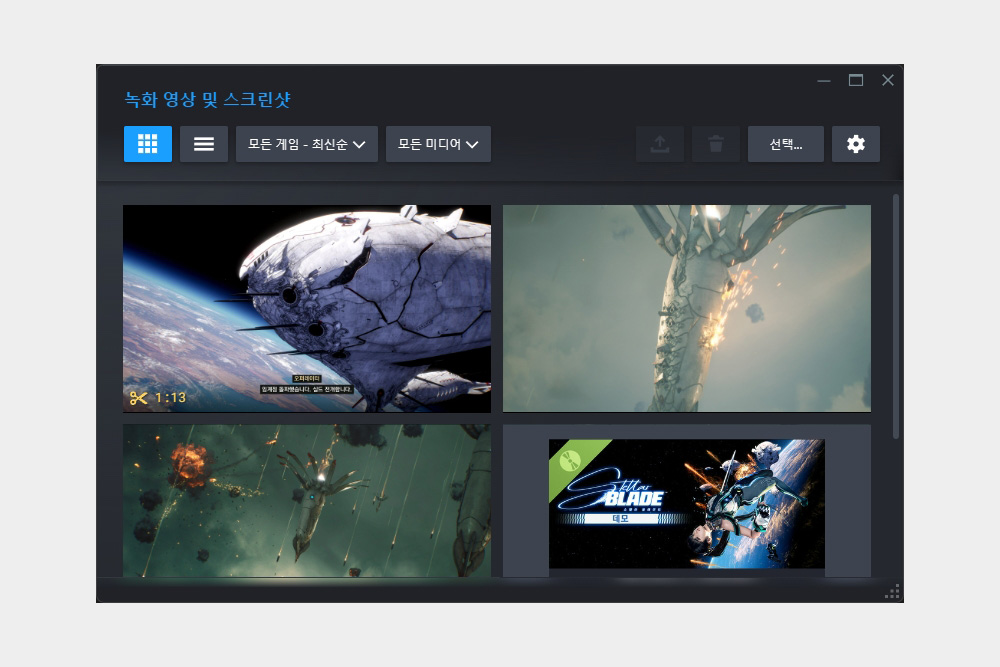Open the Stellar Blade demo thumbnail
Image resolution: width=1000 pixels, height=667 pixels.
click(x=687, y=504)
